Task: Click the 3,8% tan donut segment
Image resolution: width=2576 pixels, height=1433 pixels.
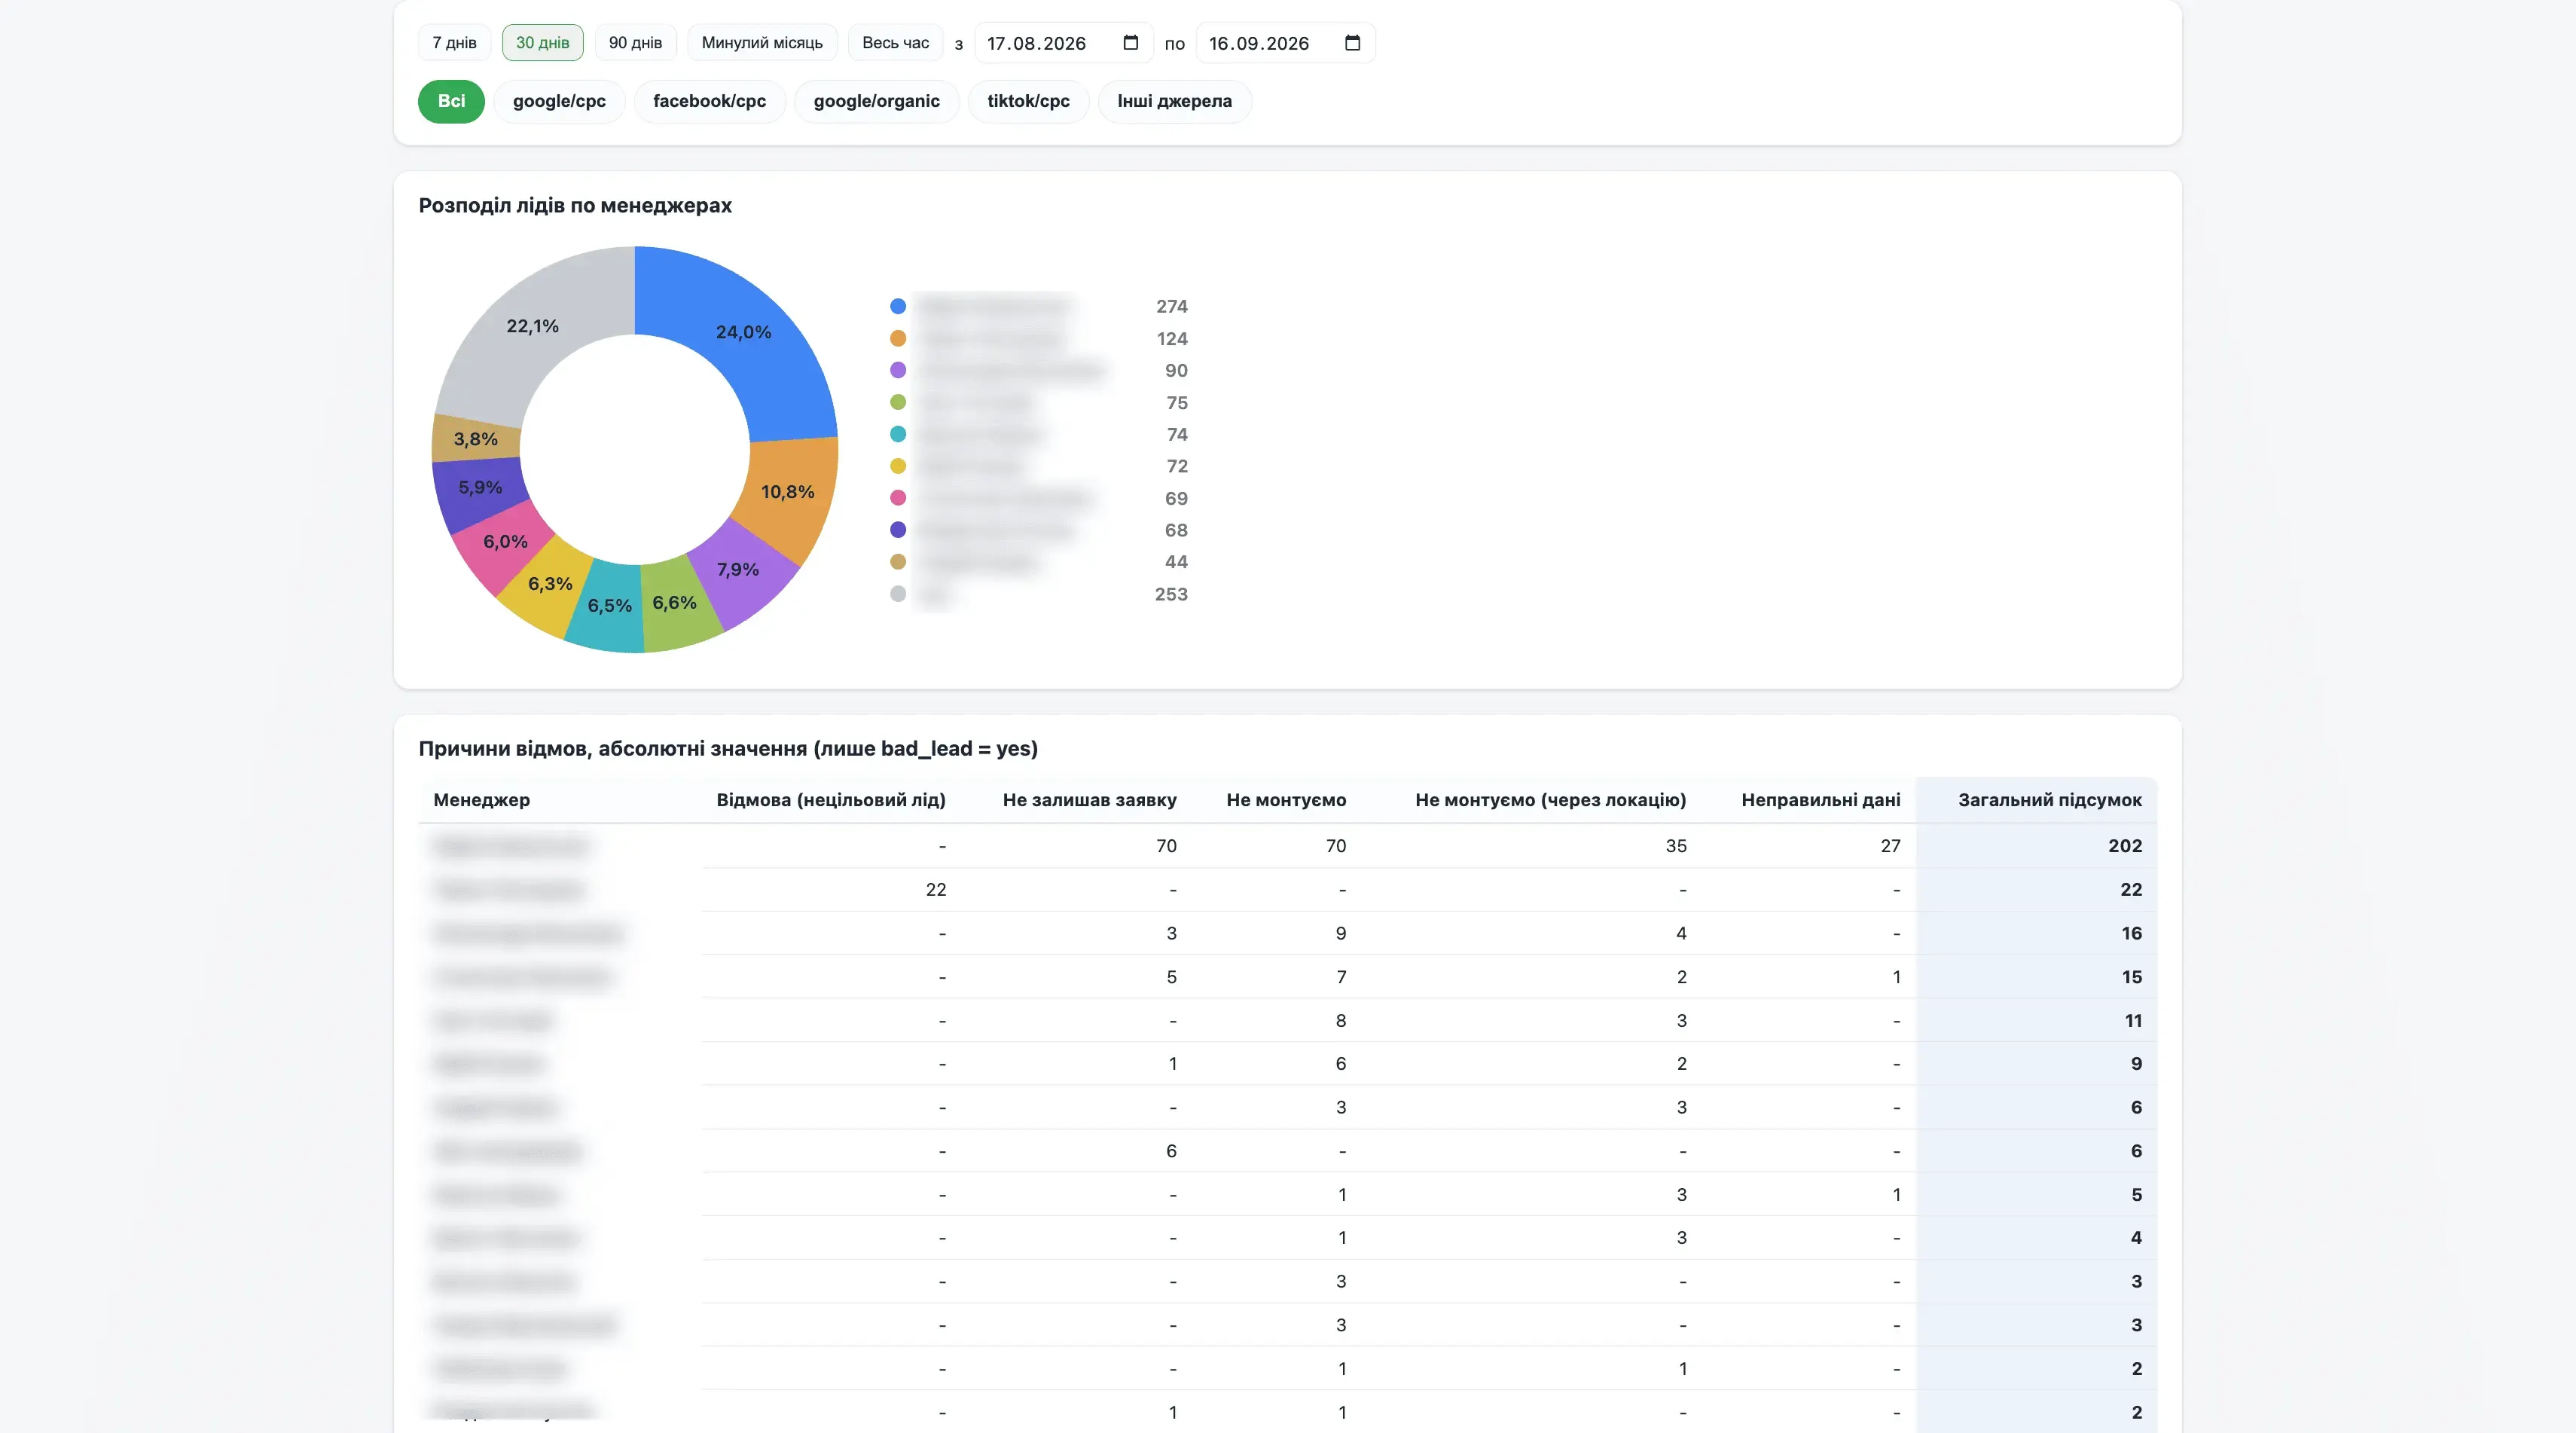Action: pyautogui.click(x=475, y=440)
